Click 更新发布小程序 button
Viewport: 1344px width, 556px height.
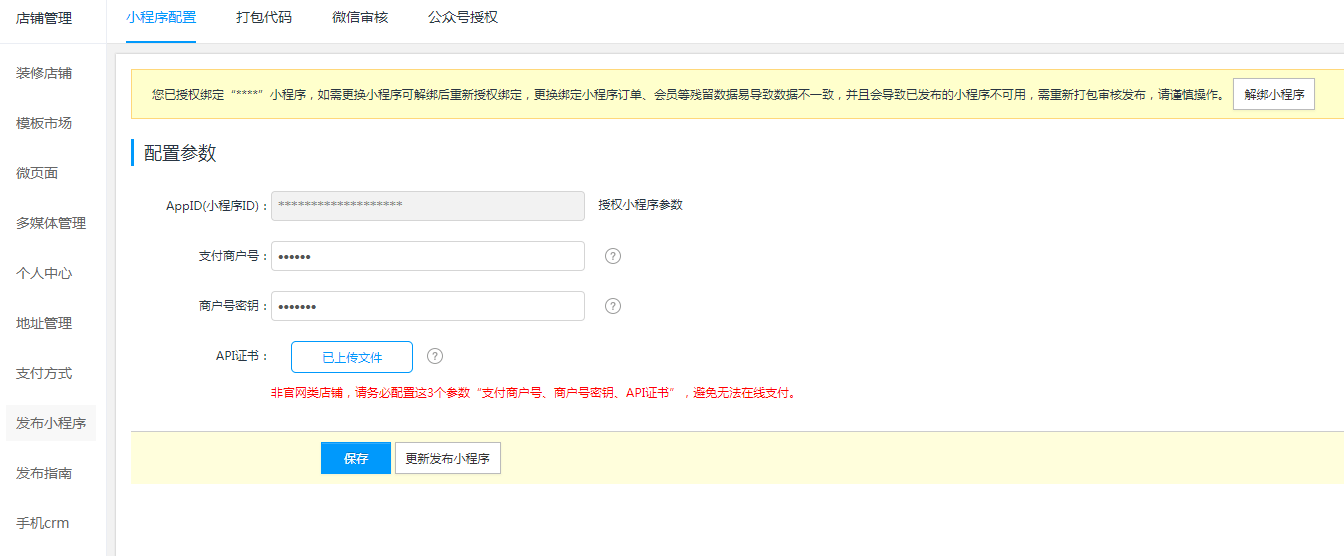[x=447, y=459]
